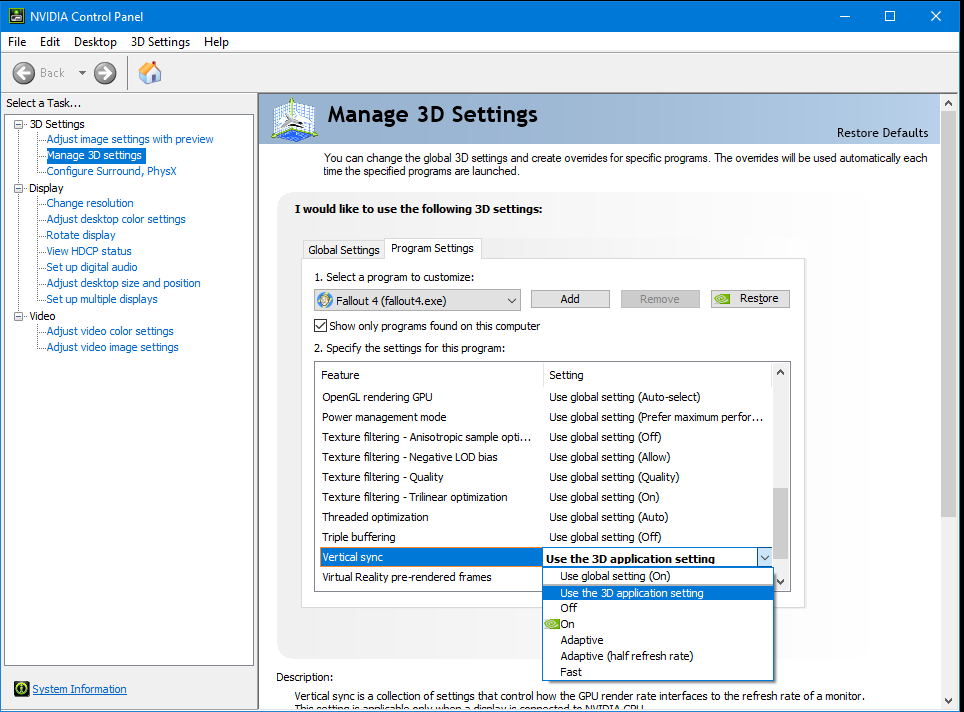Select Off in the vertical sync list
This screenshot has width=964, height=712.
568,608
